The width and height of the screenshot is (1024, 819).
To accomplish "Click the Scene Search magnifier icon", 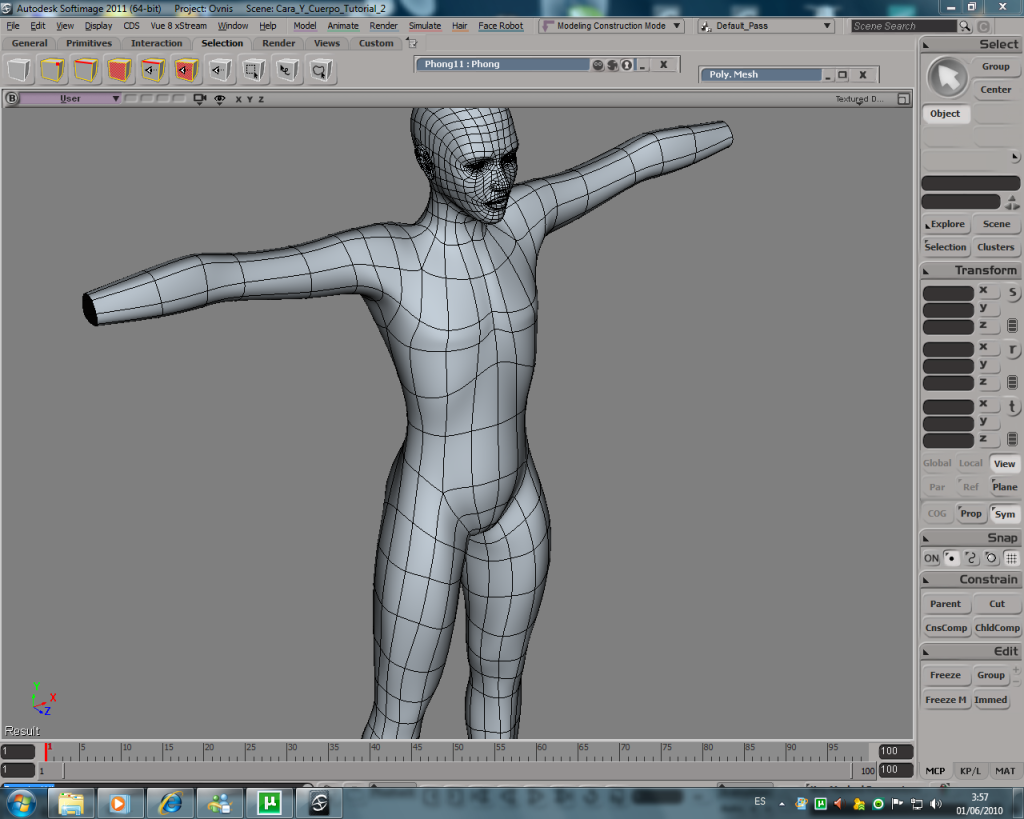I will 965,26.
